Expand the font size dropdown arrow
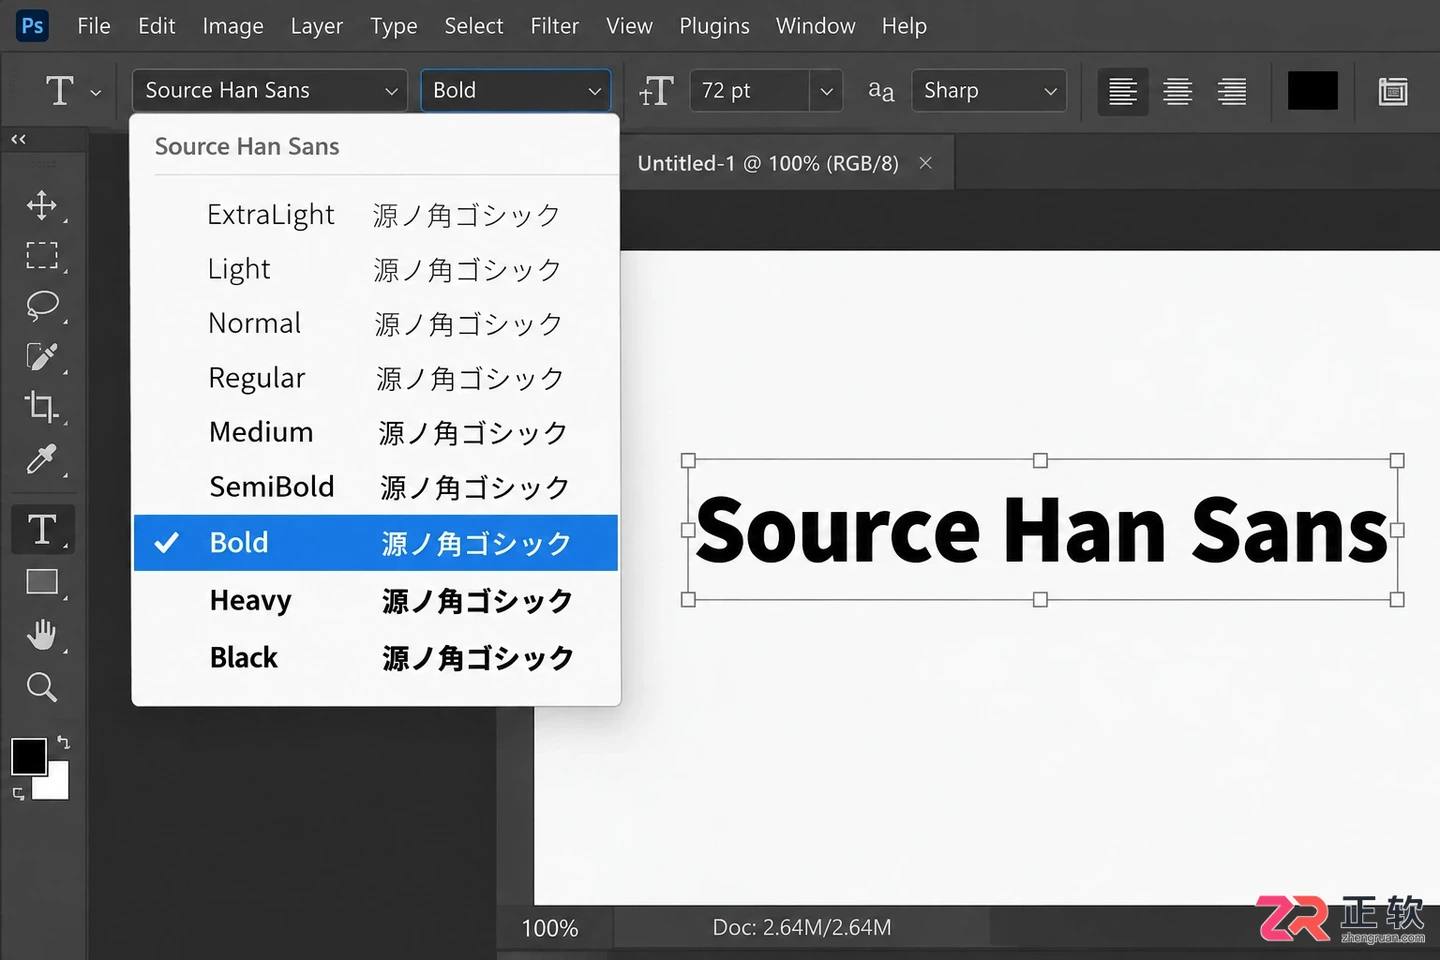This screenshot has width=1440, height=960. coord(826,91)
